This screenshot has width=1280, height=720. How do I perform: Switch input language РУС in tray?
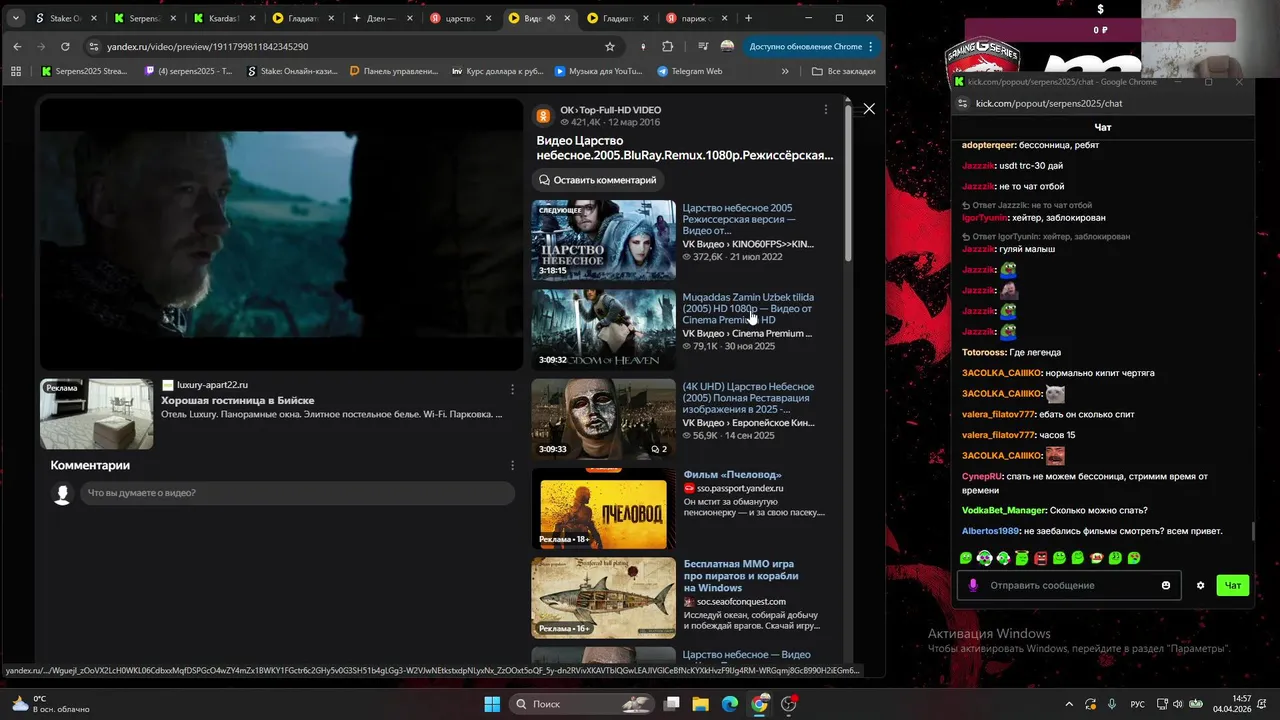pos(1137,704)
